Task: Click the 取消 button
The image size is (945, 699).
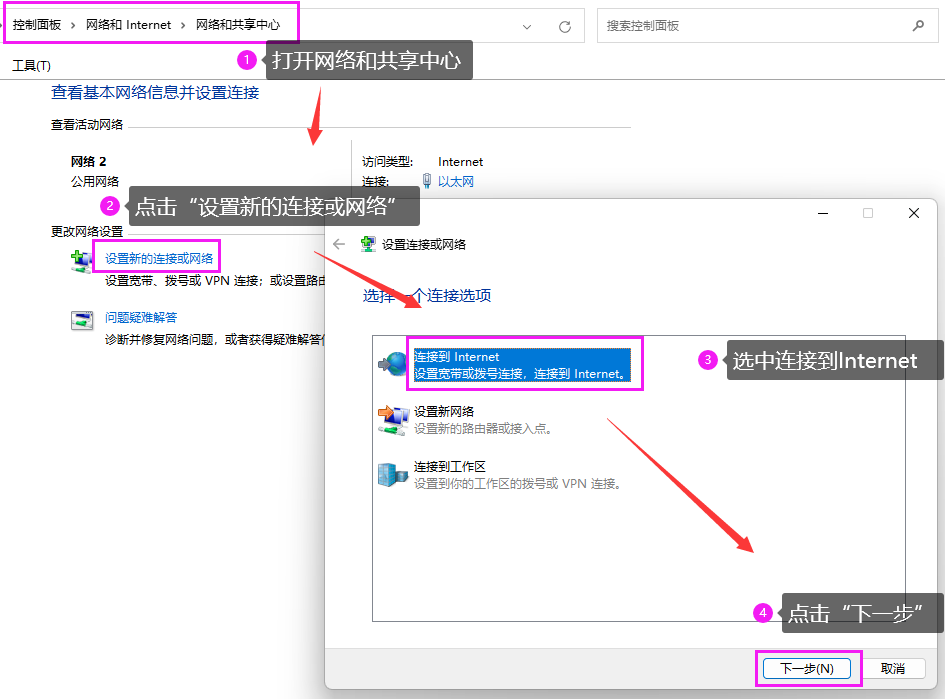Action: tap(893, 668)
